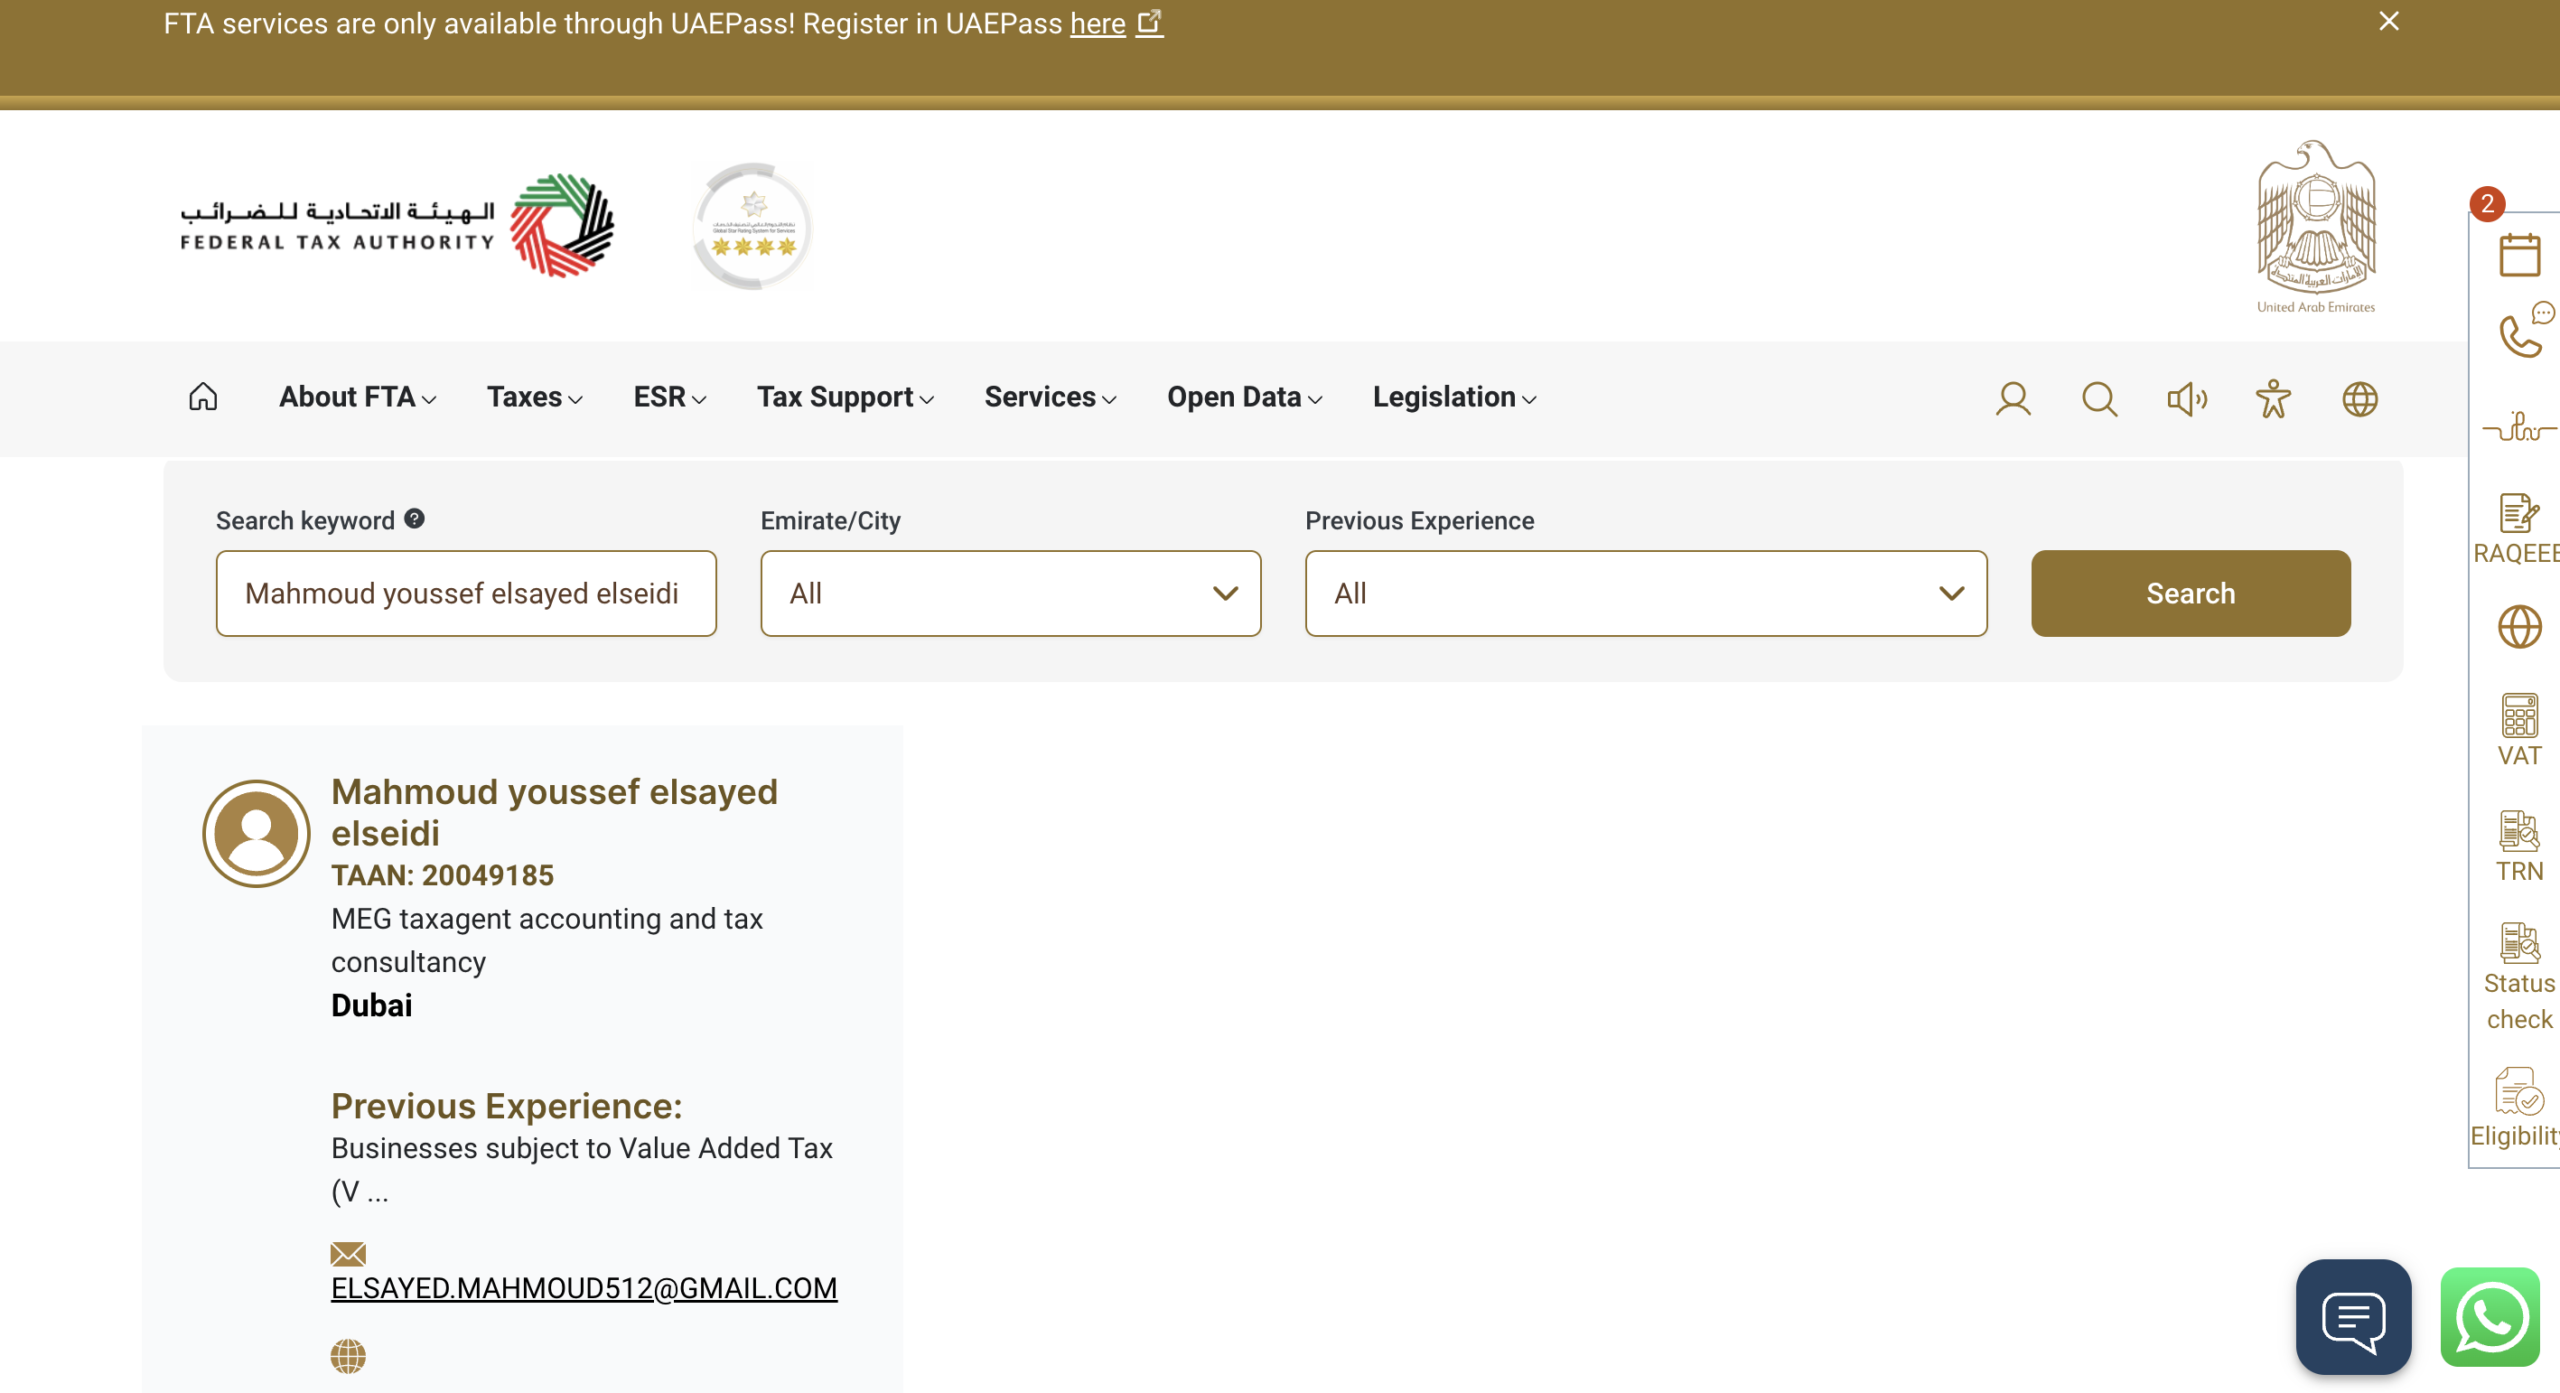Click the Federal Tax Authority logo
2560x1393 pixels.
tap(397, 226)
